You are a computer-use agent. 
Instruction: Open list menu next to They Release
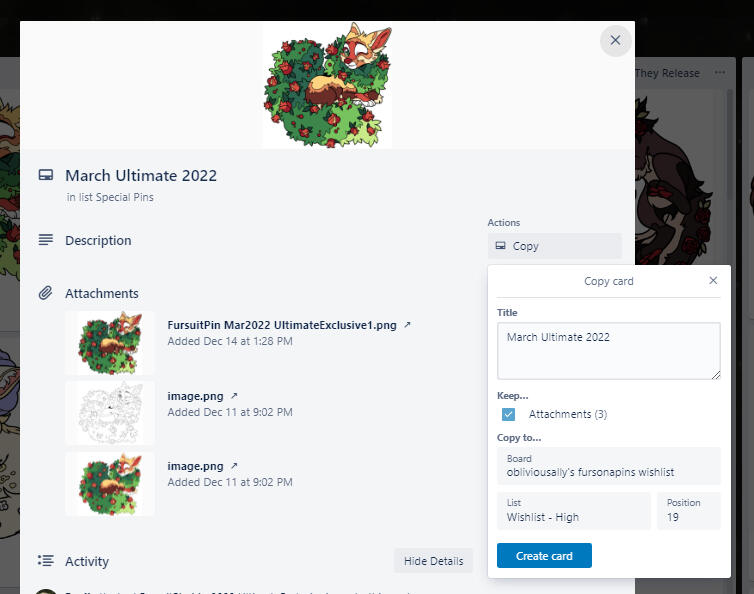click(x=720, y=73)
